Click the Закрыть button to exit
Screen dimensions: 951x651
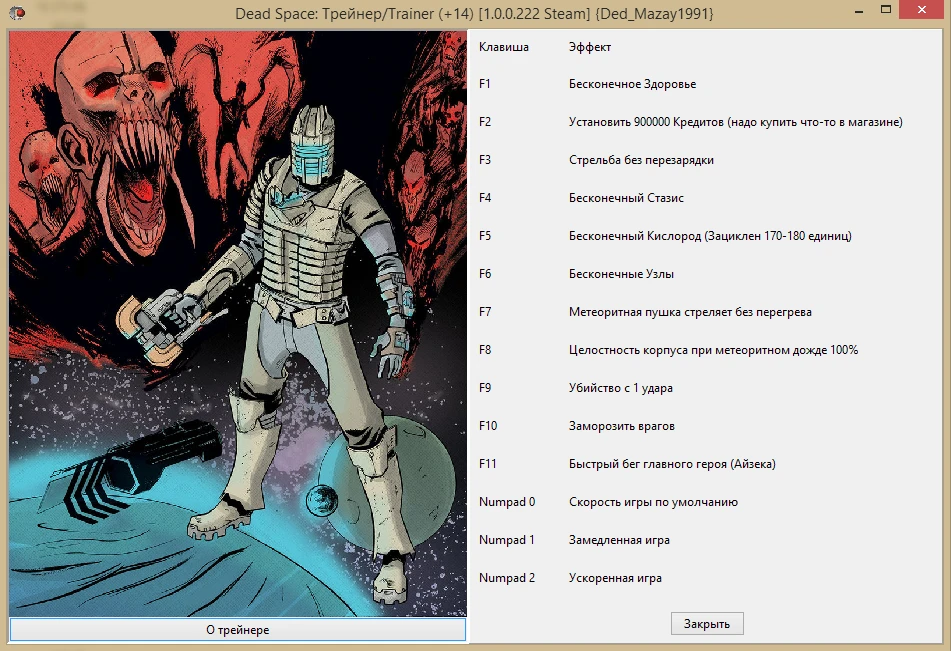707,623
